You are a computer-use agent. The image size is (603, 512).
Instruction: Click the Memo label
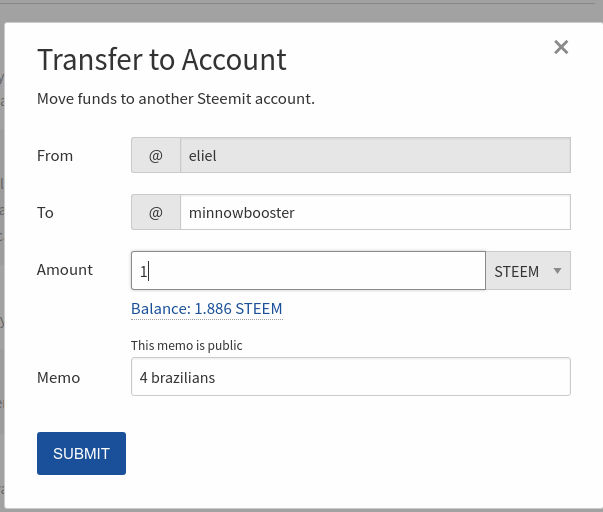[x=58, y=378]
